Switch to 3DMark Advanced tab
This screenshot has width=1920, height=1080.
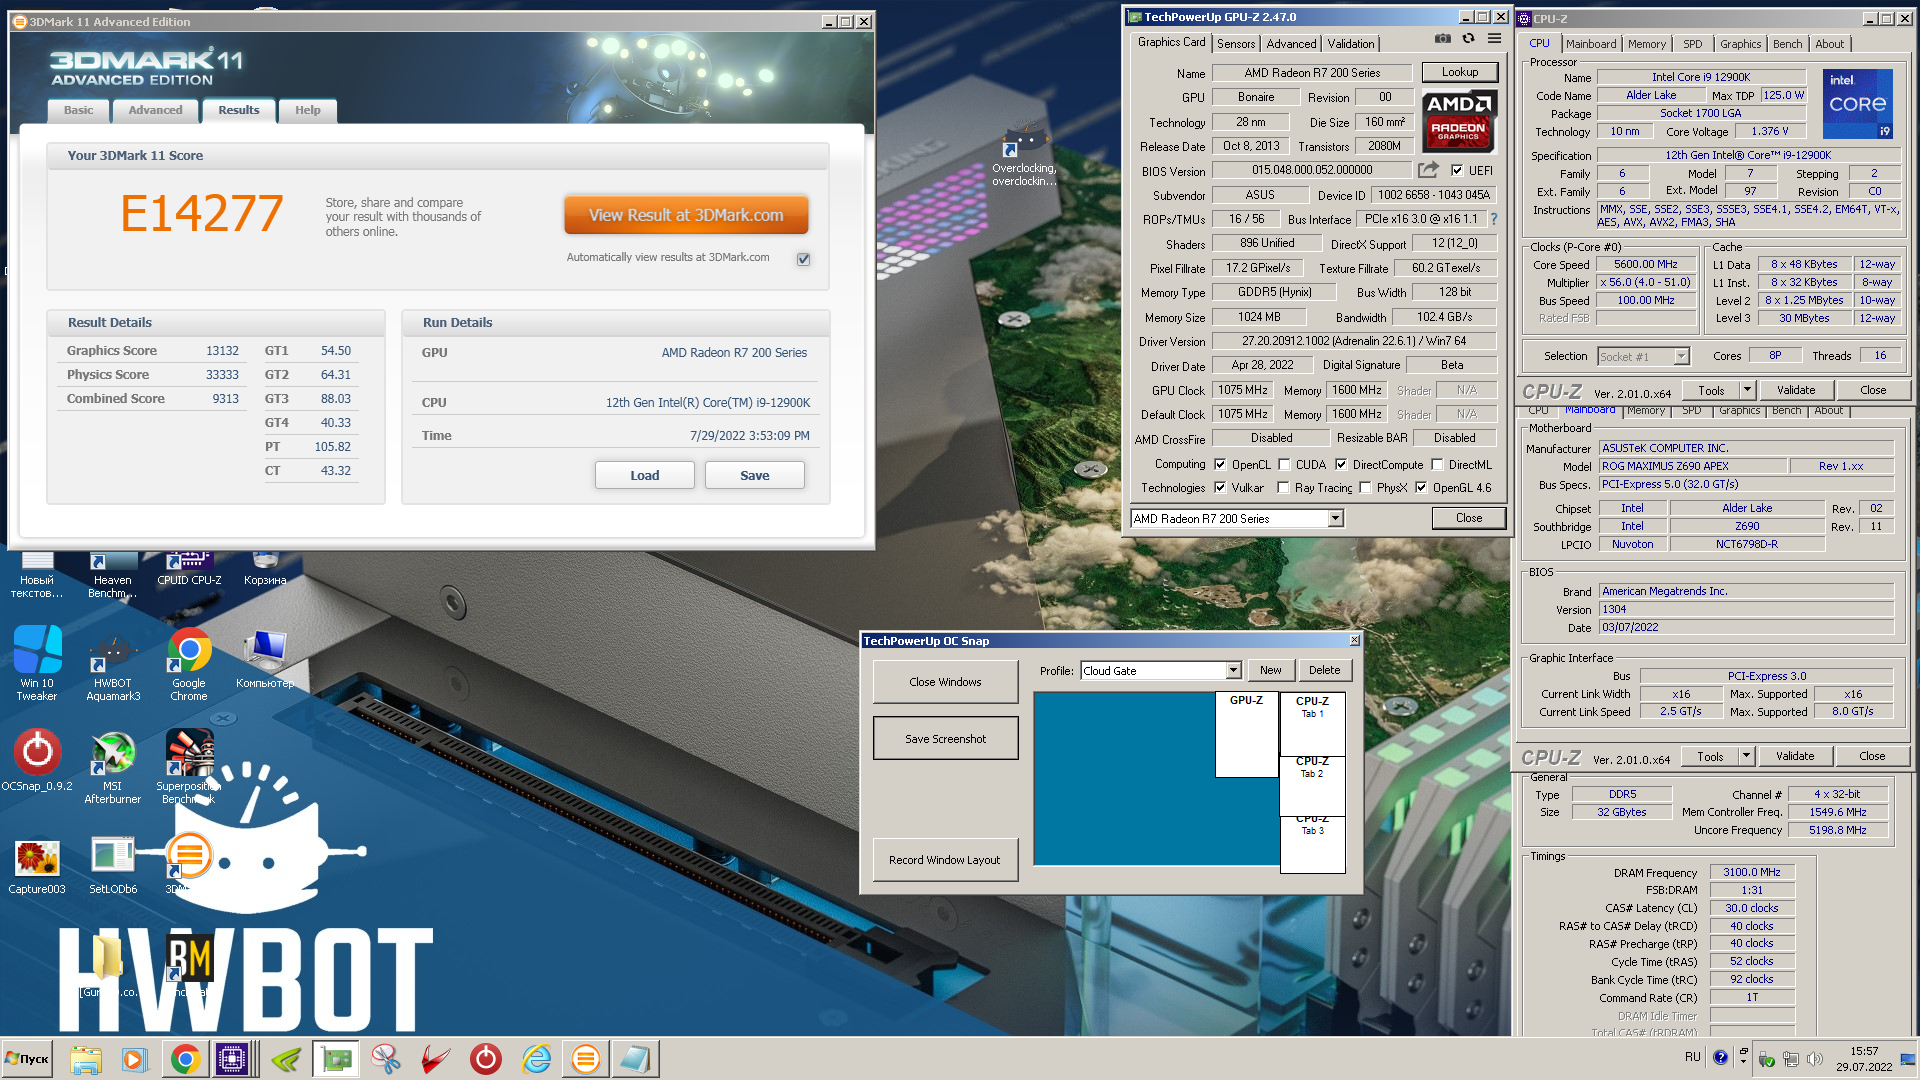click(x=155, y=110)
